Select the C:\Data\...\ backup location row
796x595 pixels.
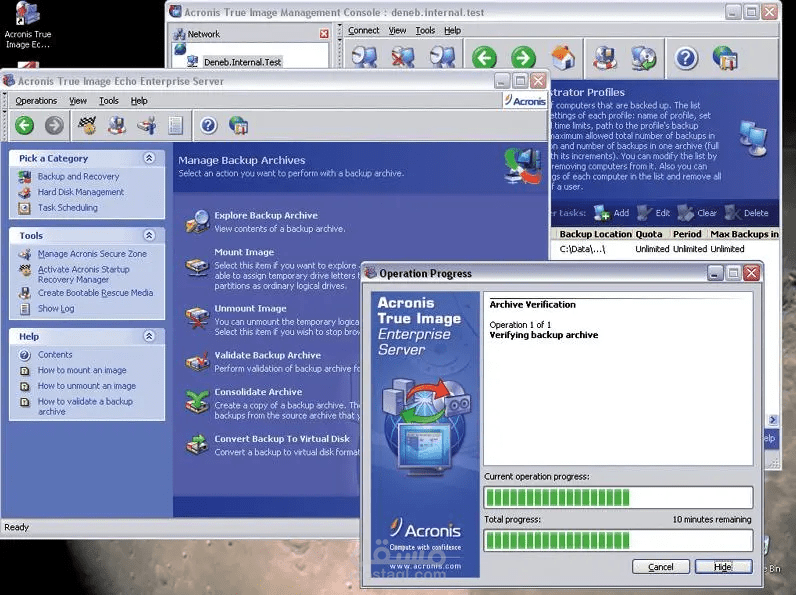pyautogui.click(x=665, y=249)
